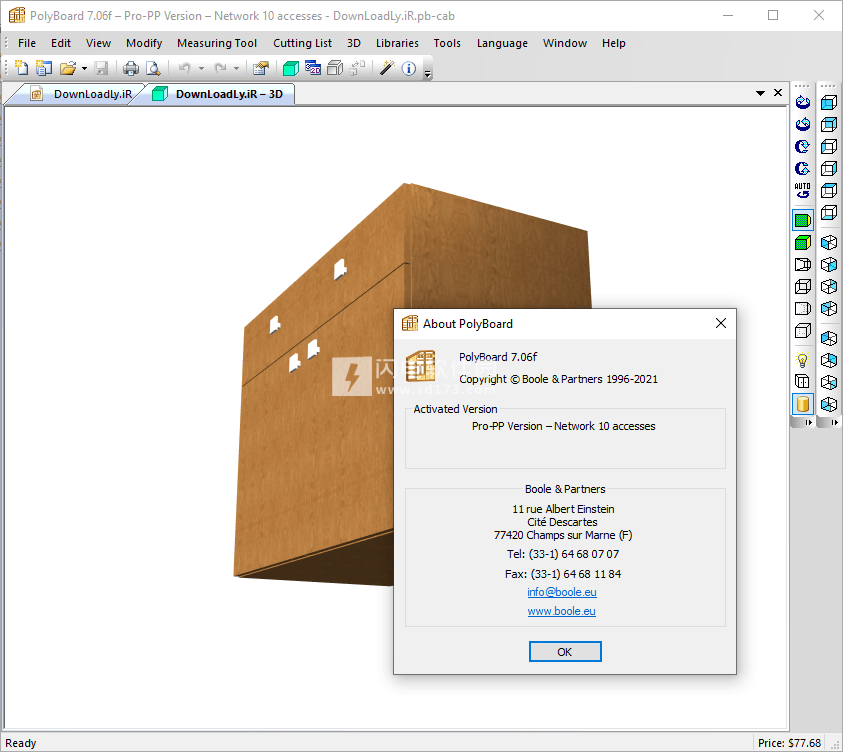
Task: Open the info@boole.eu email link
Action: click(x=562, y=592)
